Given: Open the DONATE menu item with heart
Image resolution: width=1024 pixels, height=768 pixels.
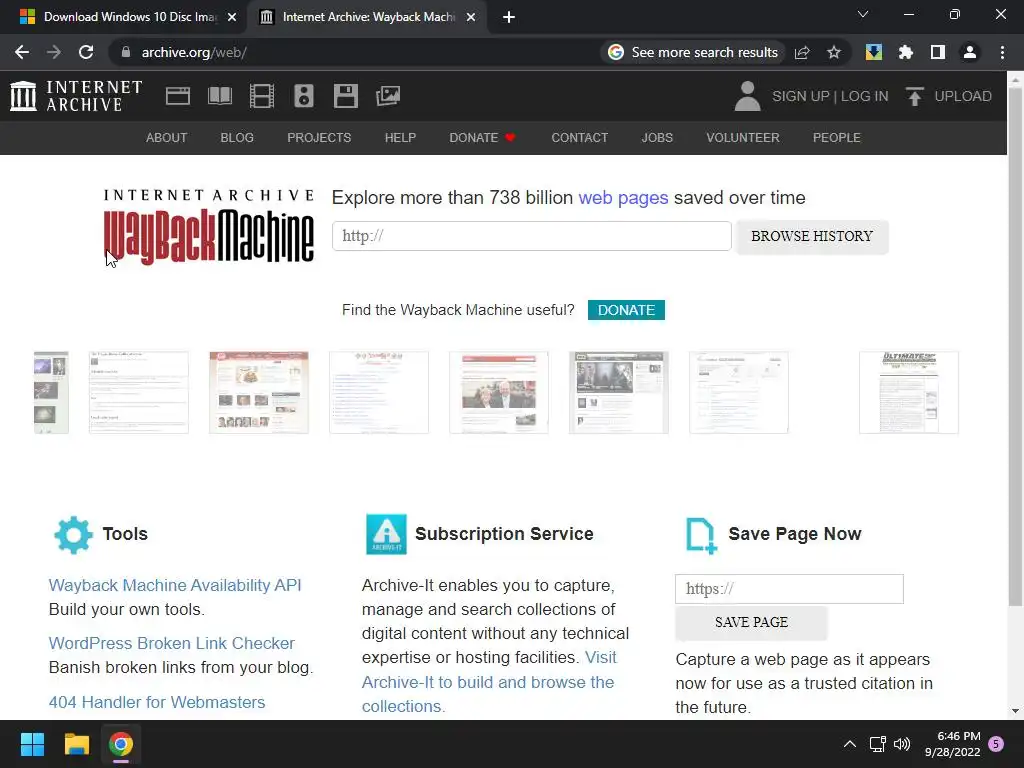Looking at the screenshot, I should [483, 138].
